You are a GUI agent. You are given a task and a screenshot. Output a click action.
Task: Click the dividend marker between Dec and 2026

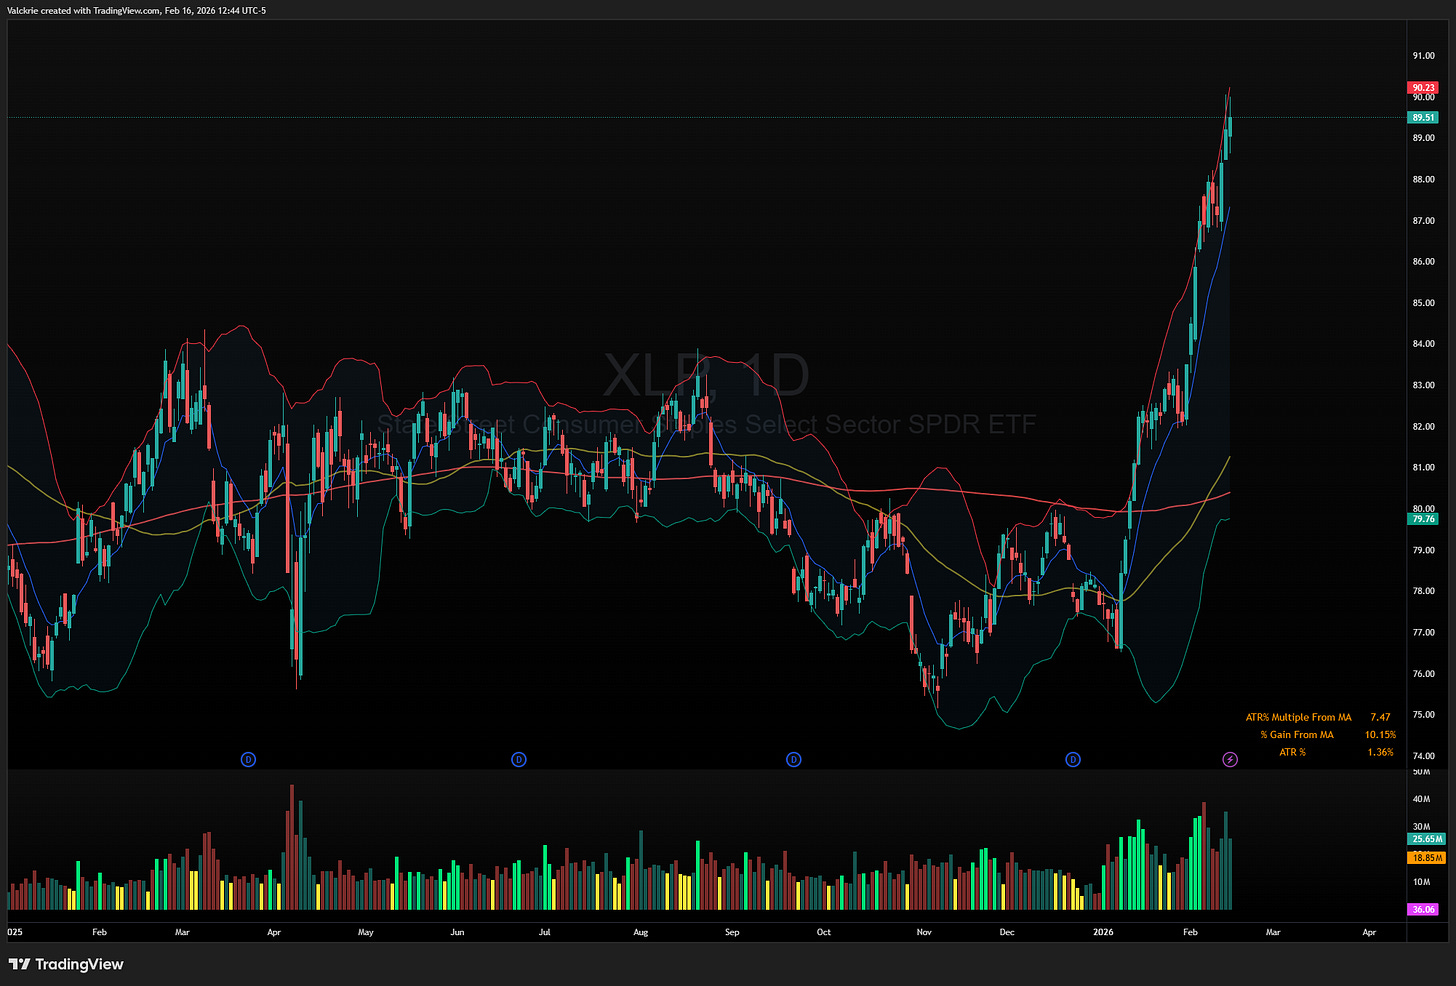point(1073,760)
